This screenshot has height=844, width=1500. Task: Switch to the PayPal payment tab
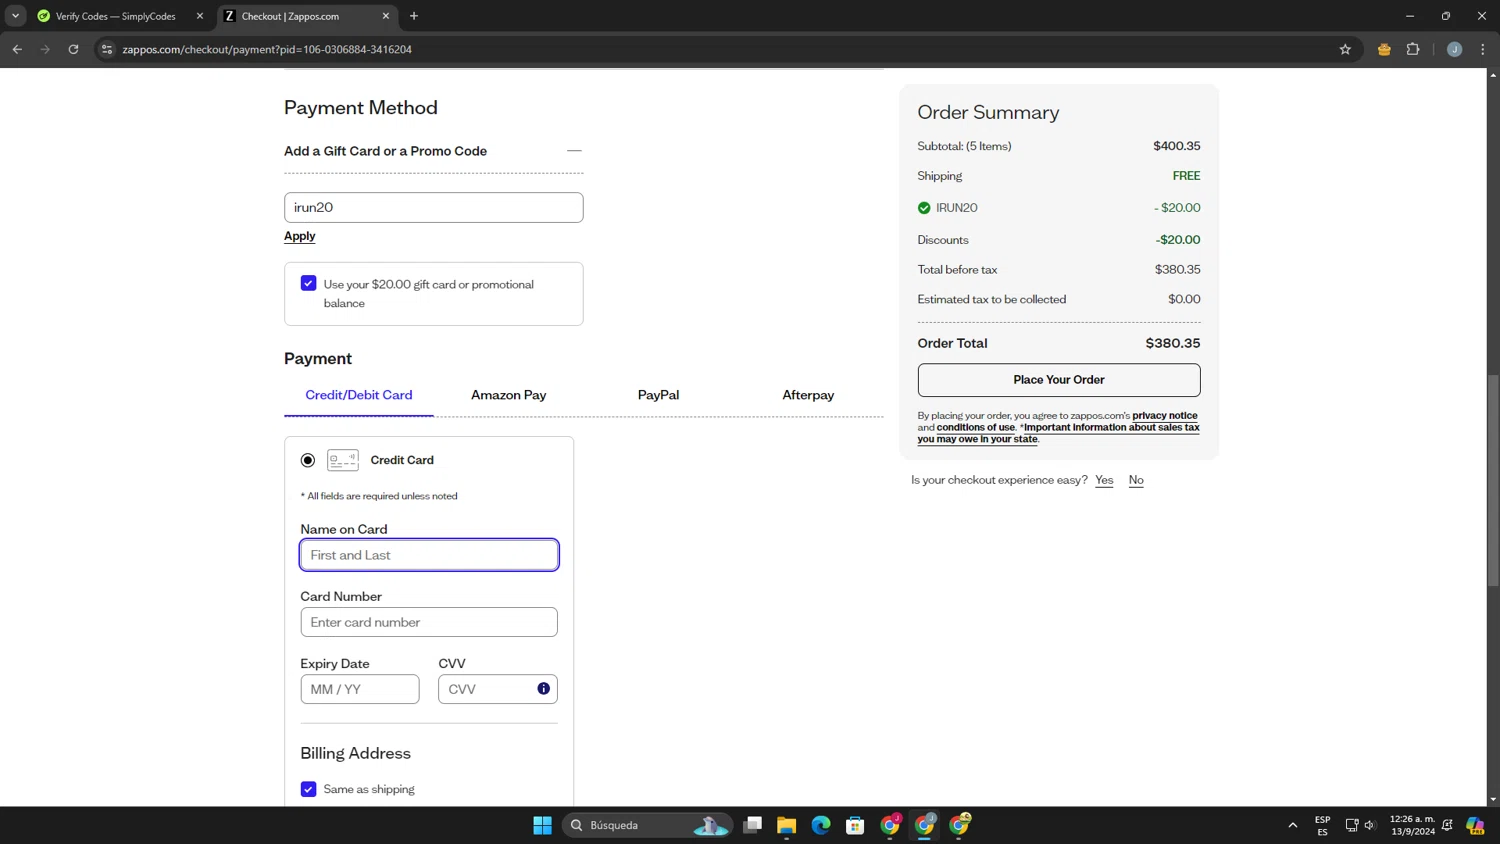coord(658,395)
